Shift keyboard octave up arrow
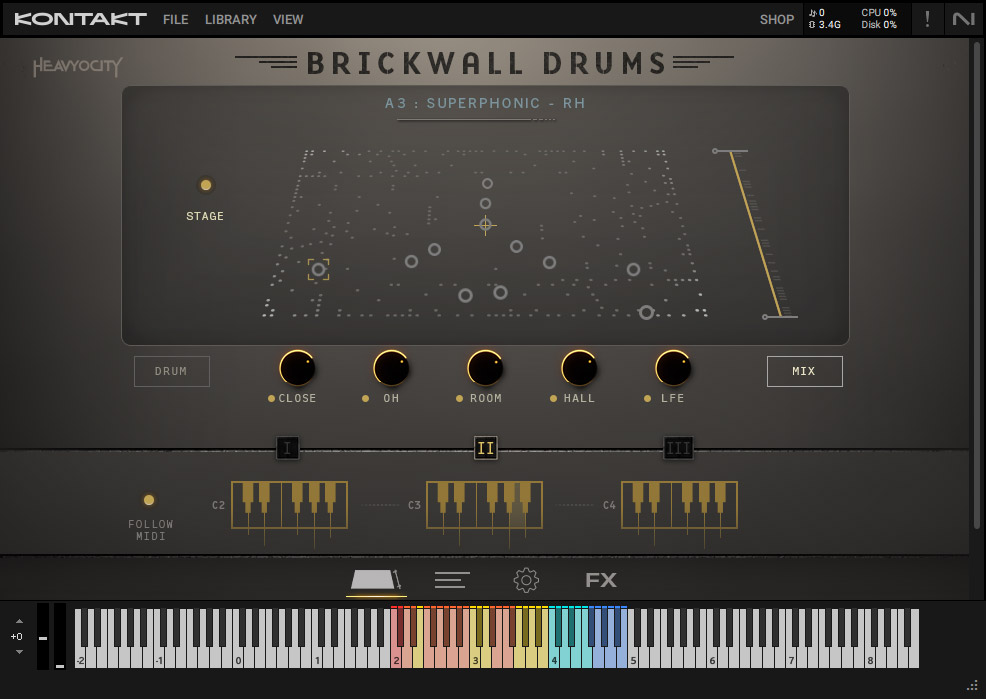 point(19,621)
